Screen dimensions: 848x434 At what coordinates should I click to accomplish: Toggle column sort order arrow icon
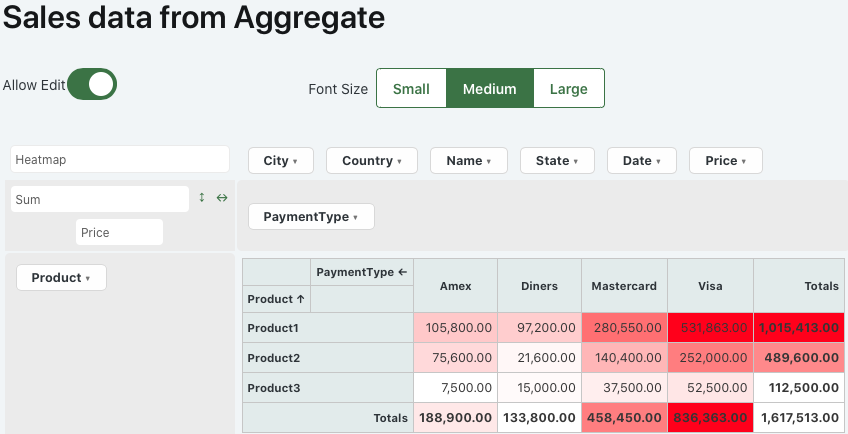(x=222, y=198)
